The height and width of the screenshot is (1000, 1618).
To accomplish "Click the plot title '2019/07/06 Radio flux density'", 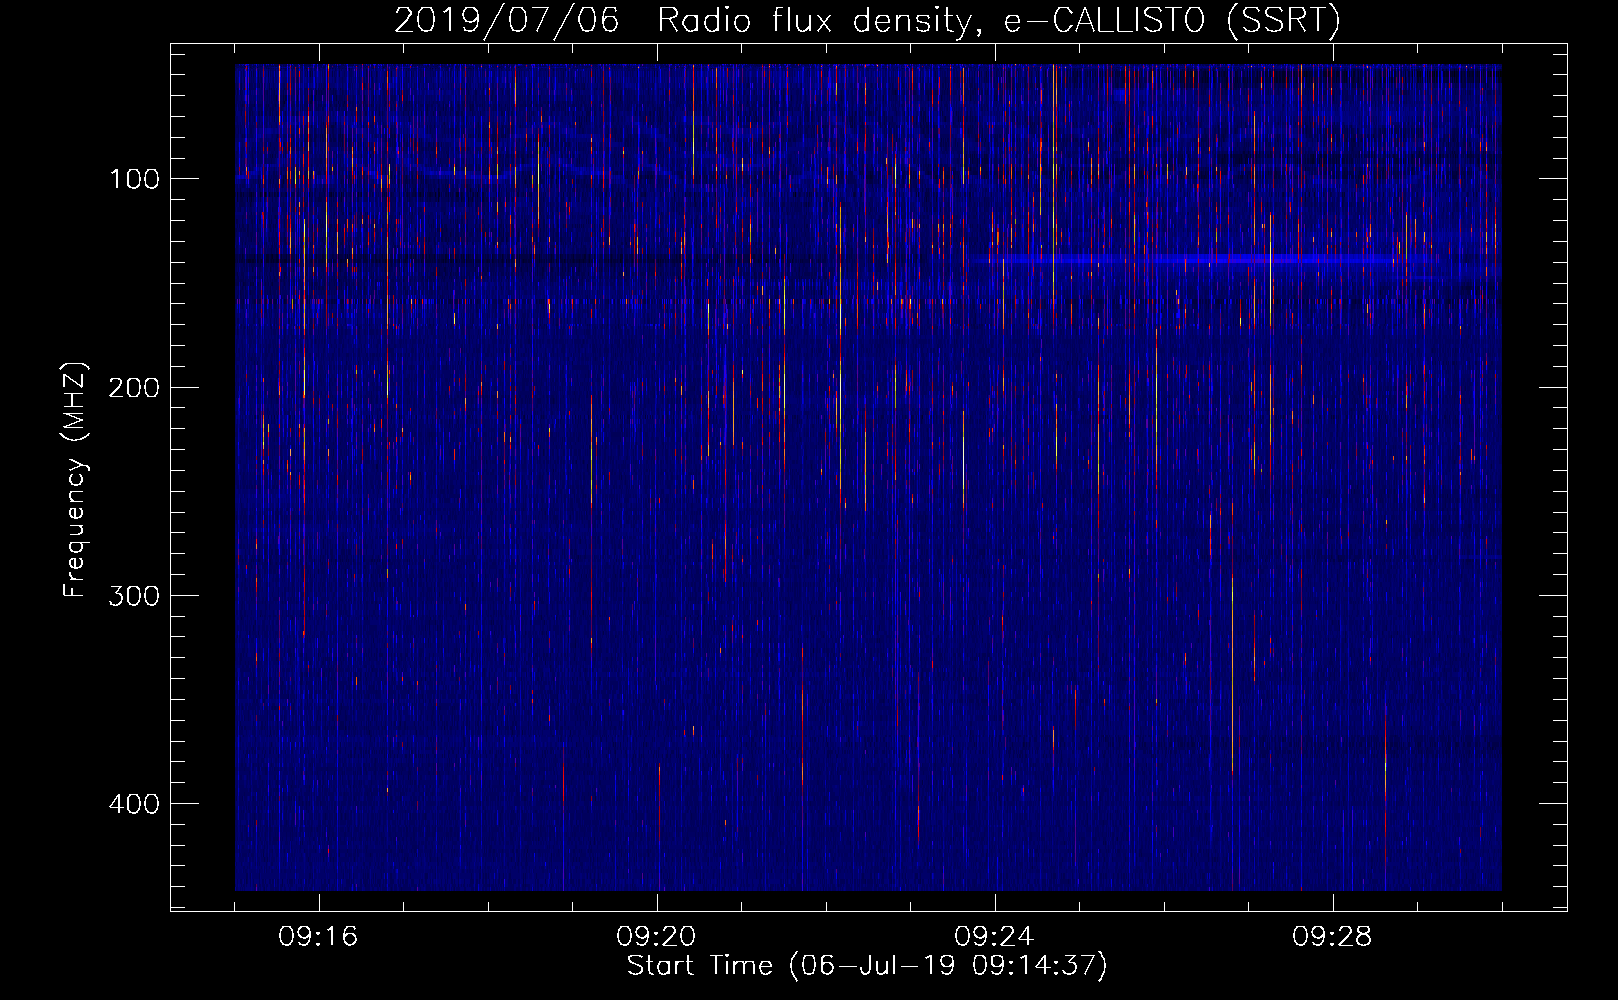I will coord(867,20).
